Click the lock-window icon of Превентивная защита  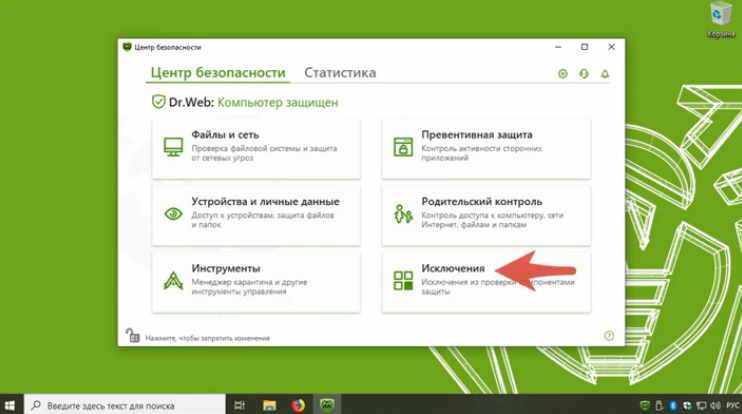tap(403, 147)
